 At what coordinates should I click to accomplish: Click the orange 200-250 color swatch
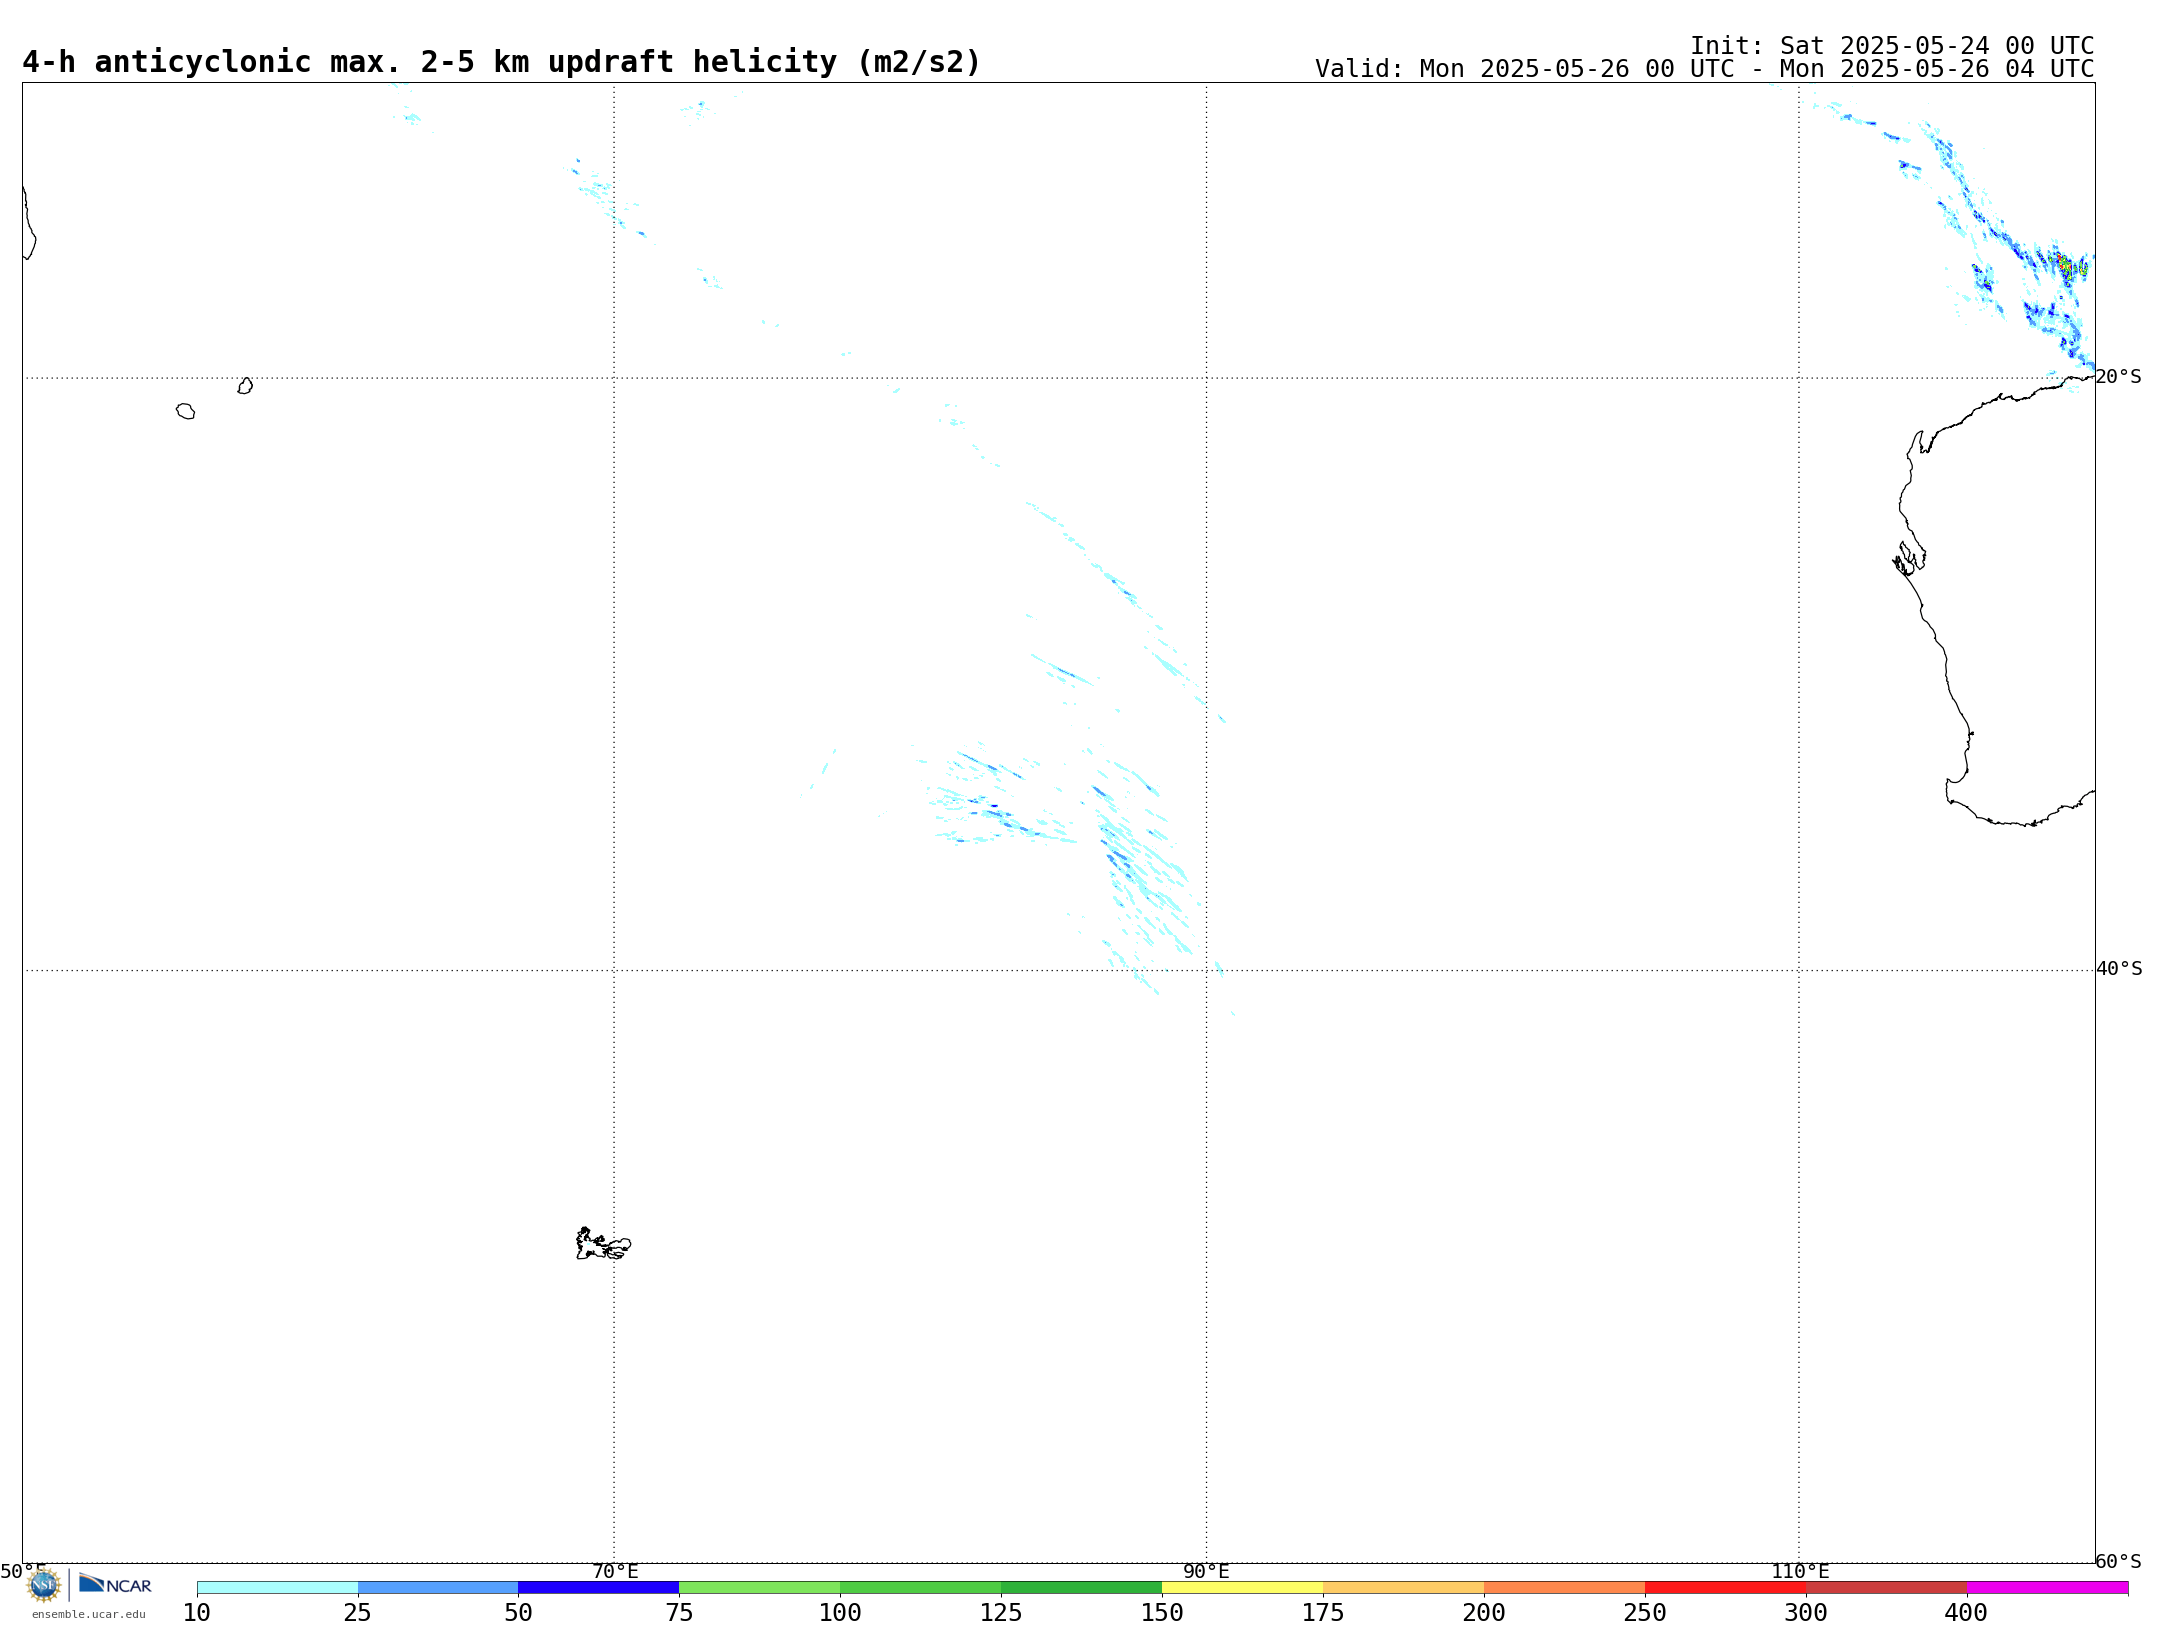(x=1564, y=1588)
